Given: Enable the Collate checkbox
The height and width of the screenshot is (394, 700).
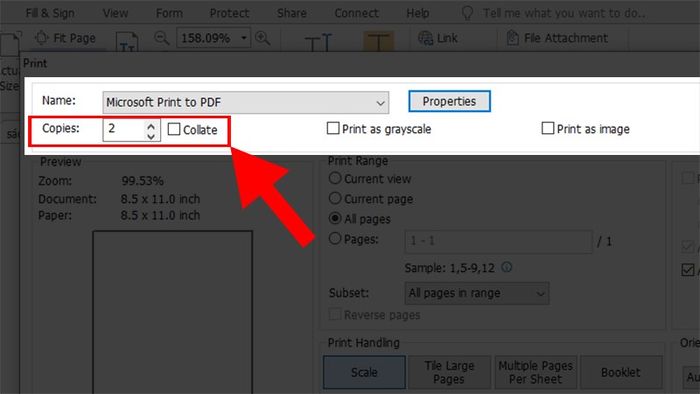Looking at the screenshot, I should point(174,129).
